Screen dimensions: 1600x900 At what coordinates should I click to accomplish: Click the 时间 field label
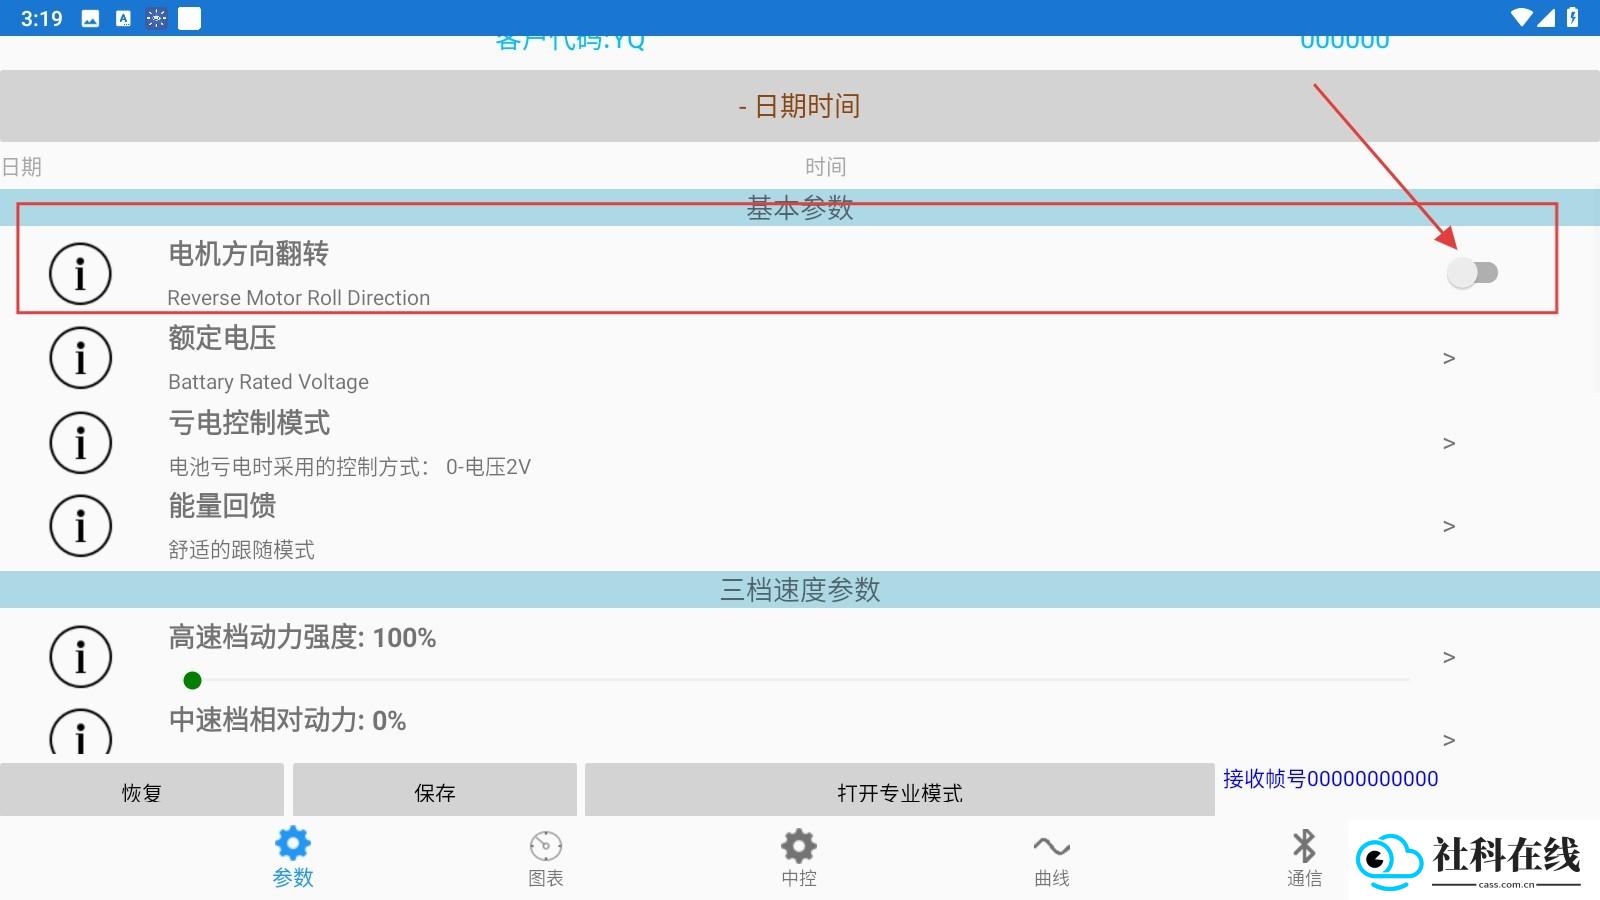(x=826, y=167)
